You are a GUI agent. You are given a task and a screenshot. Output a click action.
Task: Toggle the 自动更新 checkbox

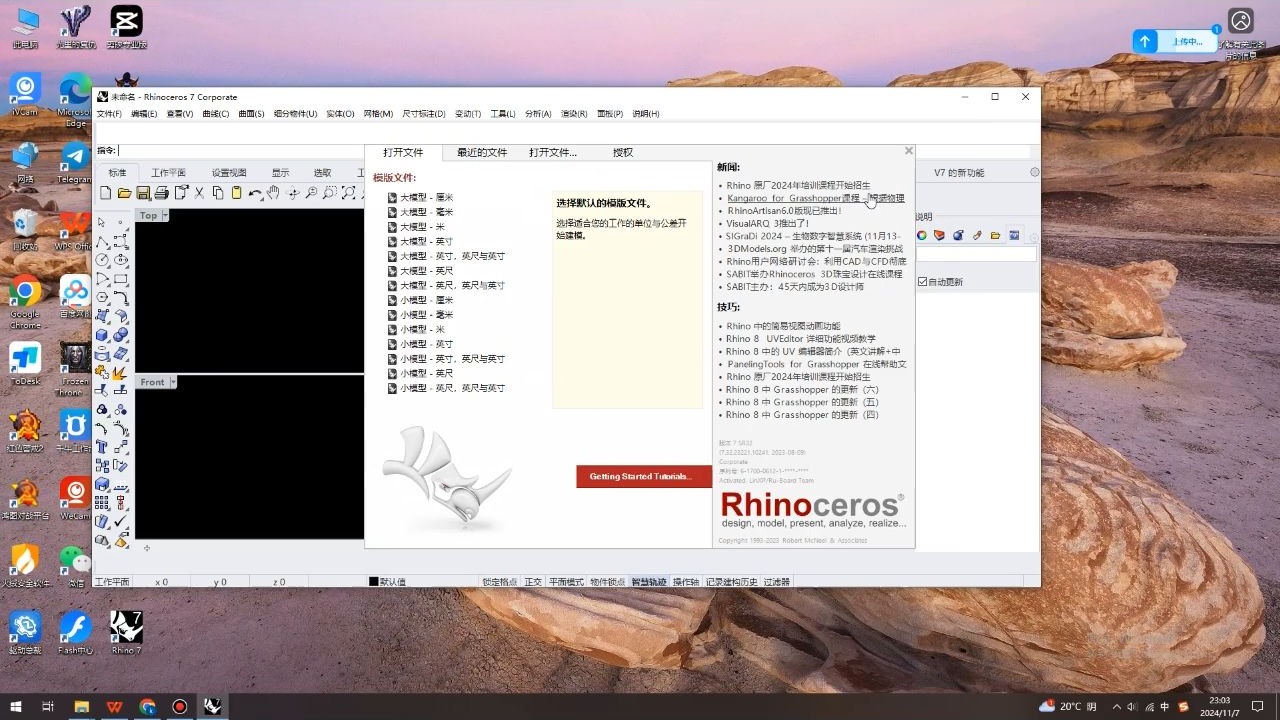[923, 282]
